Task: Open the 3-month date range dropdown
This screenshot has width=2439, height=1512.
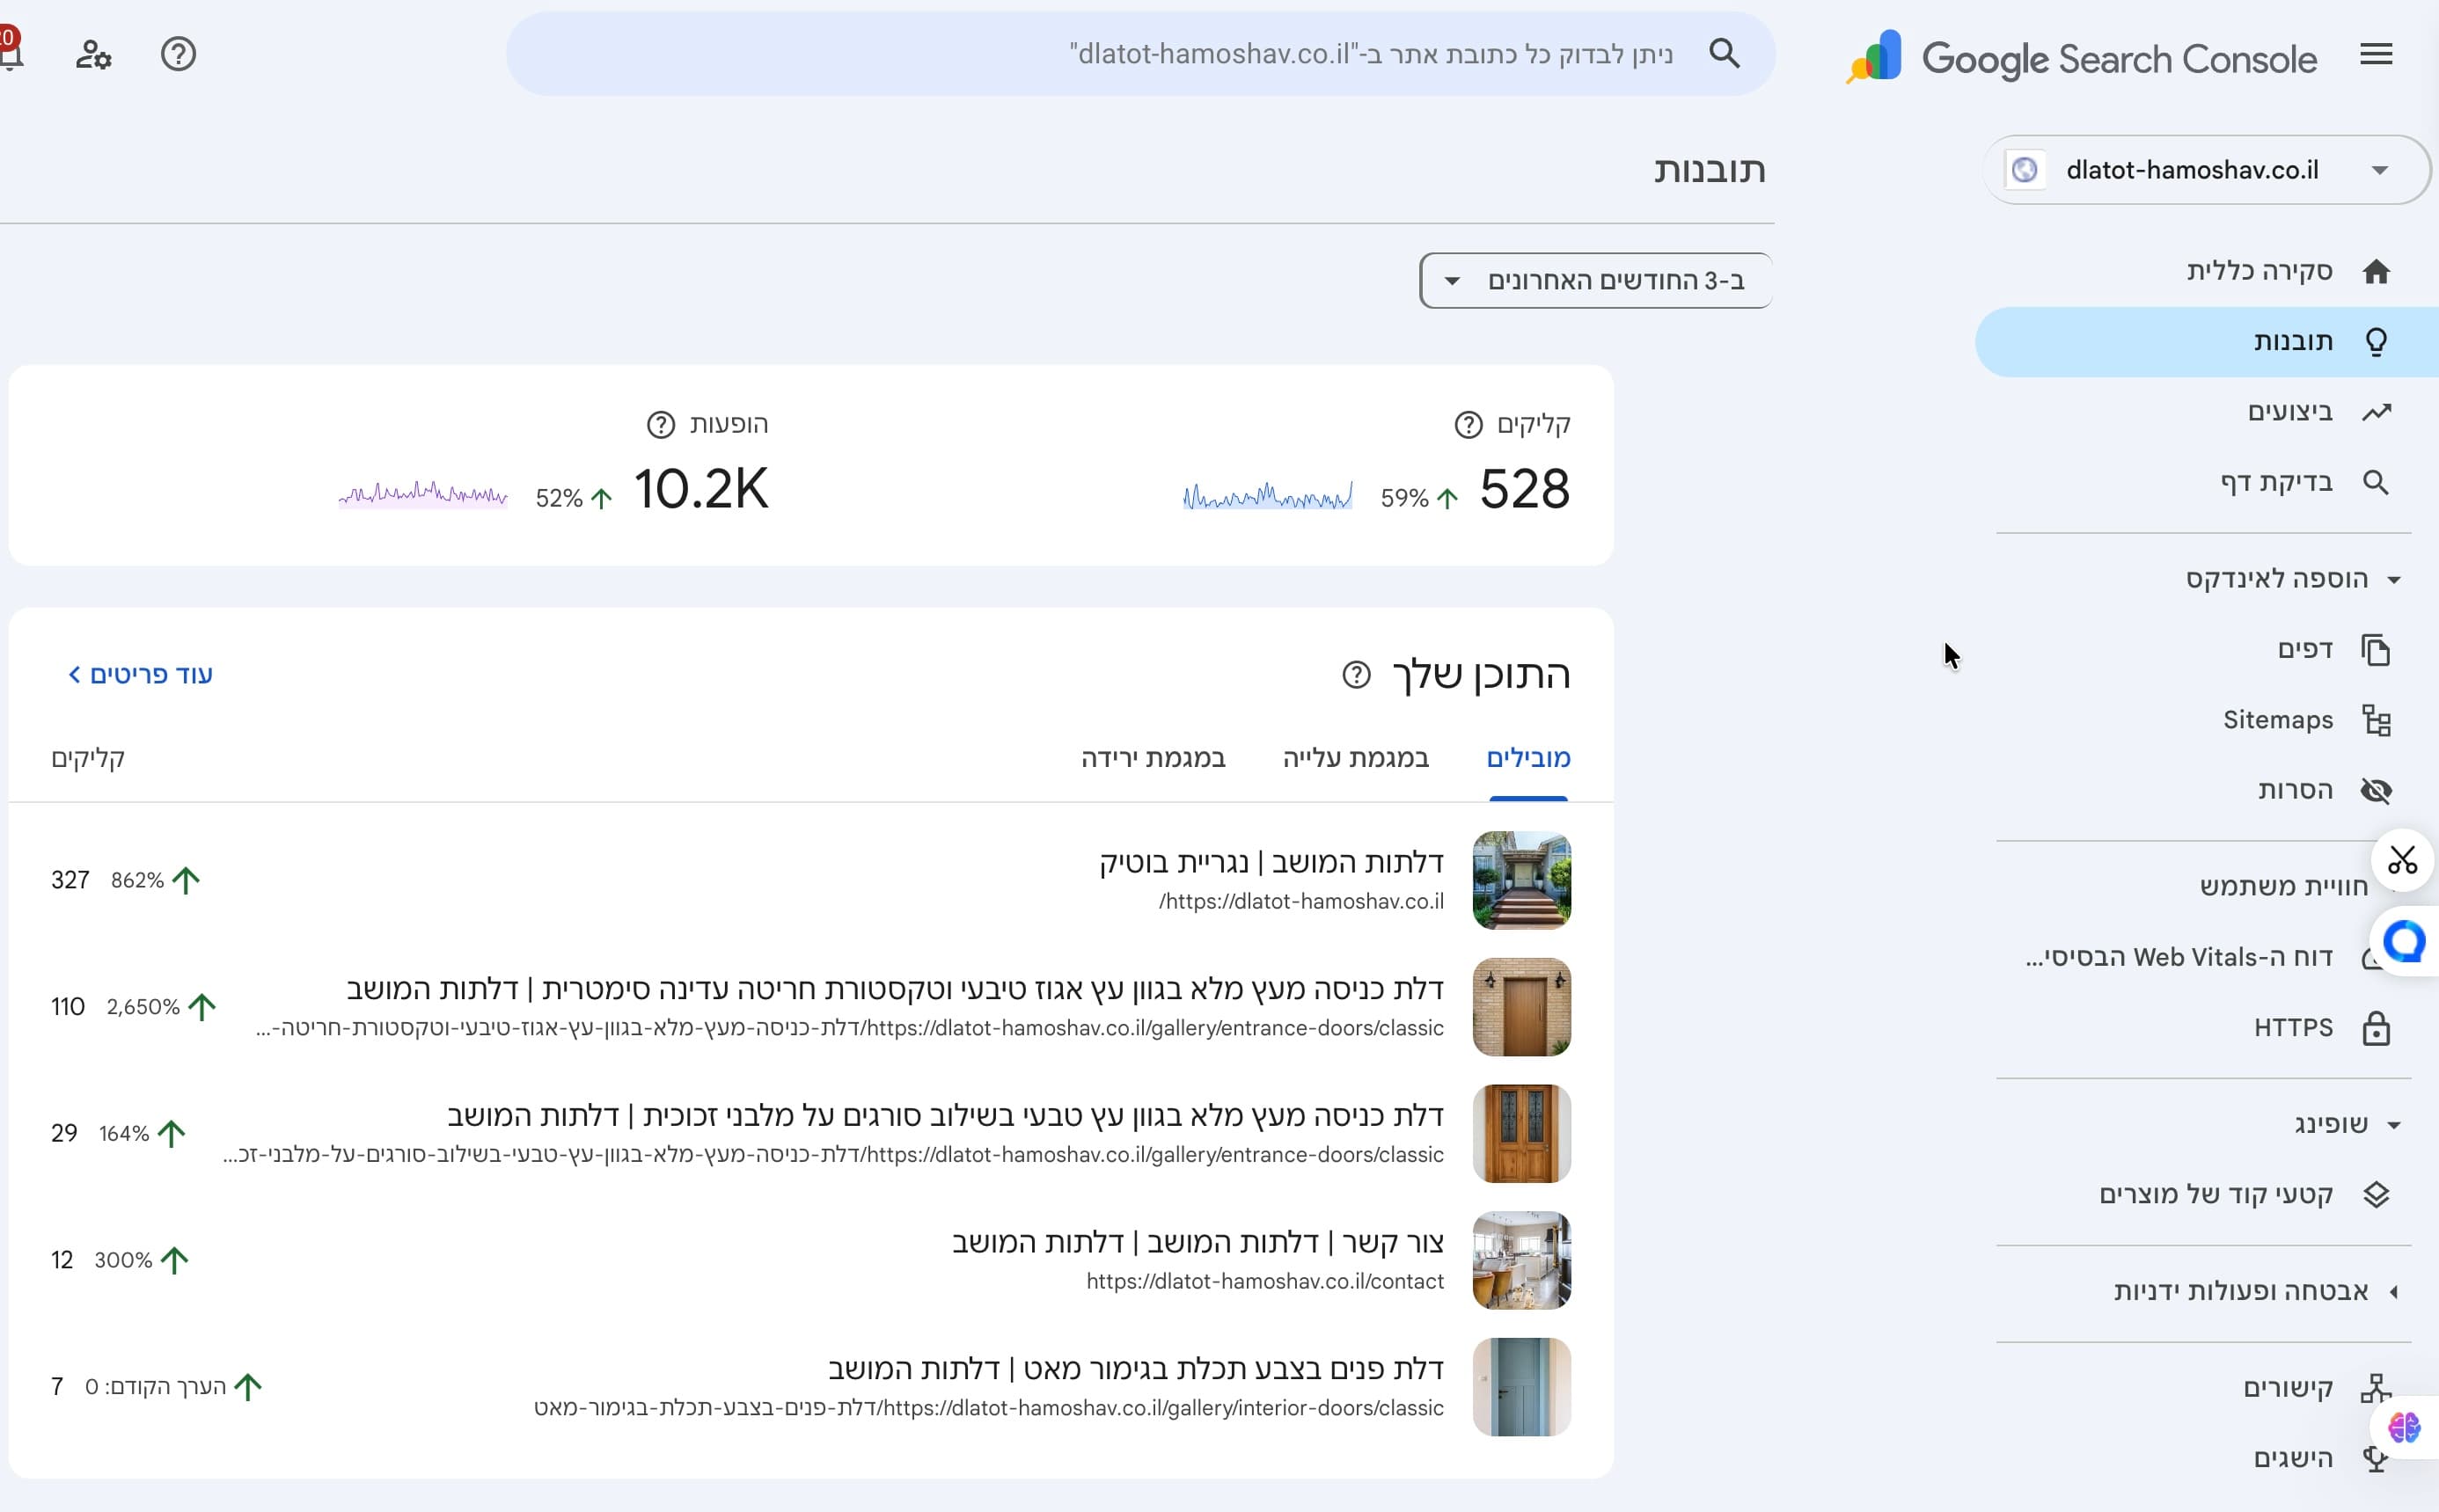Action: click(1594, 280)
